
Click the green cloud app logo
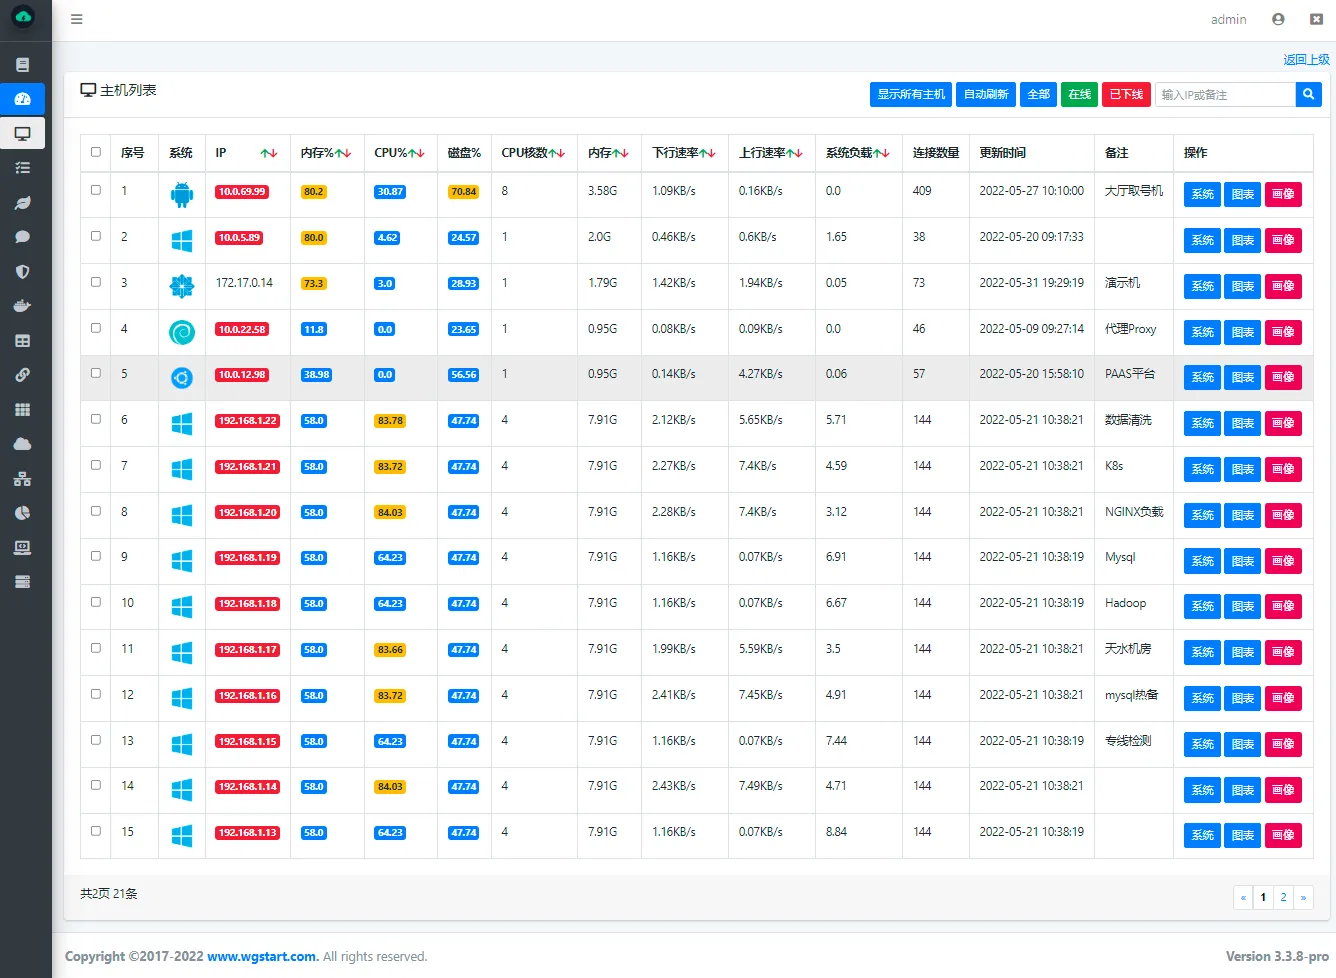click(22, 17)
